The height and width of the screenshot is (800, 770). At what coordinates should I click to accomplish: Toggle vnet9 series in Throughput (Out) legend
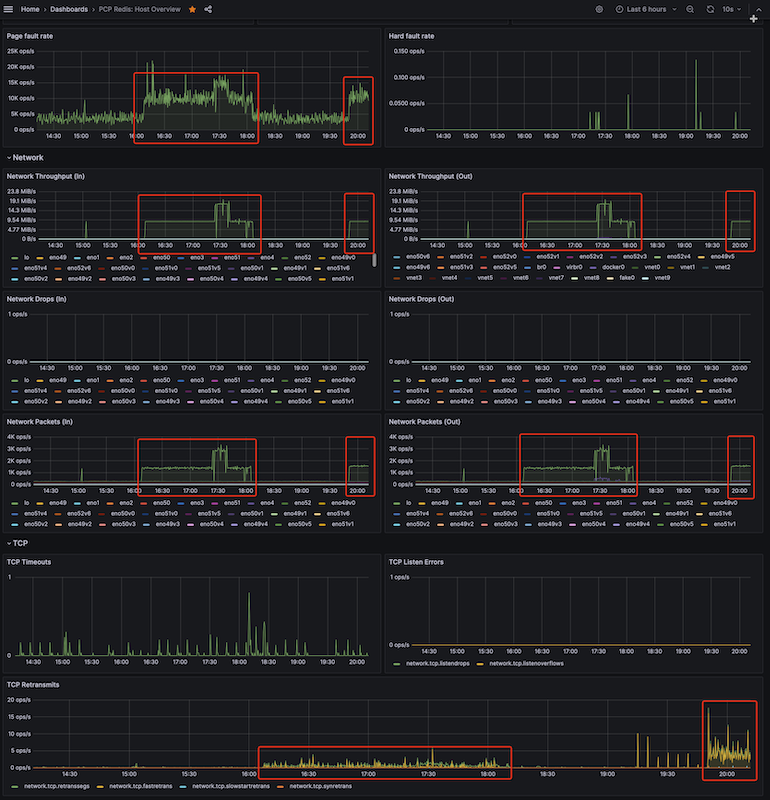pos(662,278)
